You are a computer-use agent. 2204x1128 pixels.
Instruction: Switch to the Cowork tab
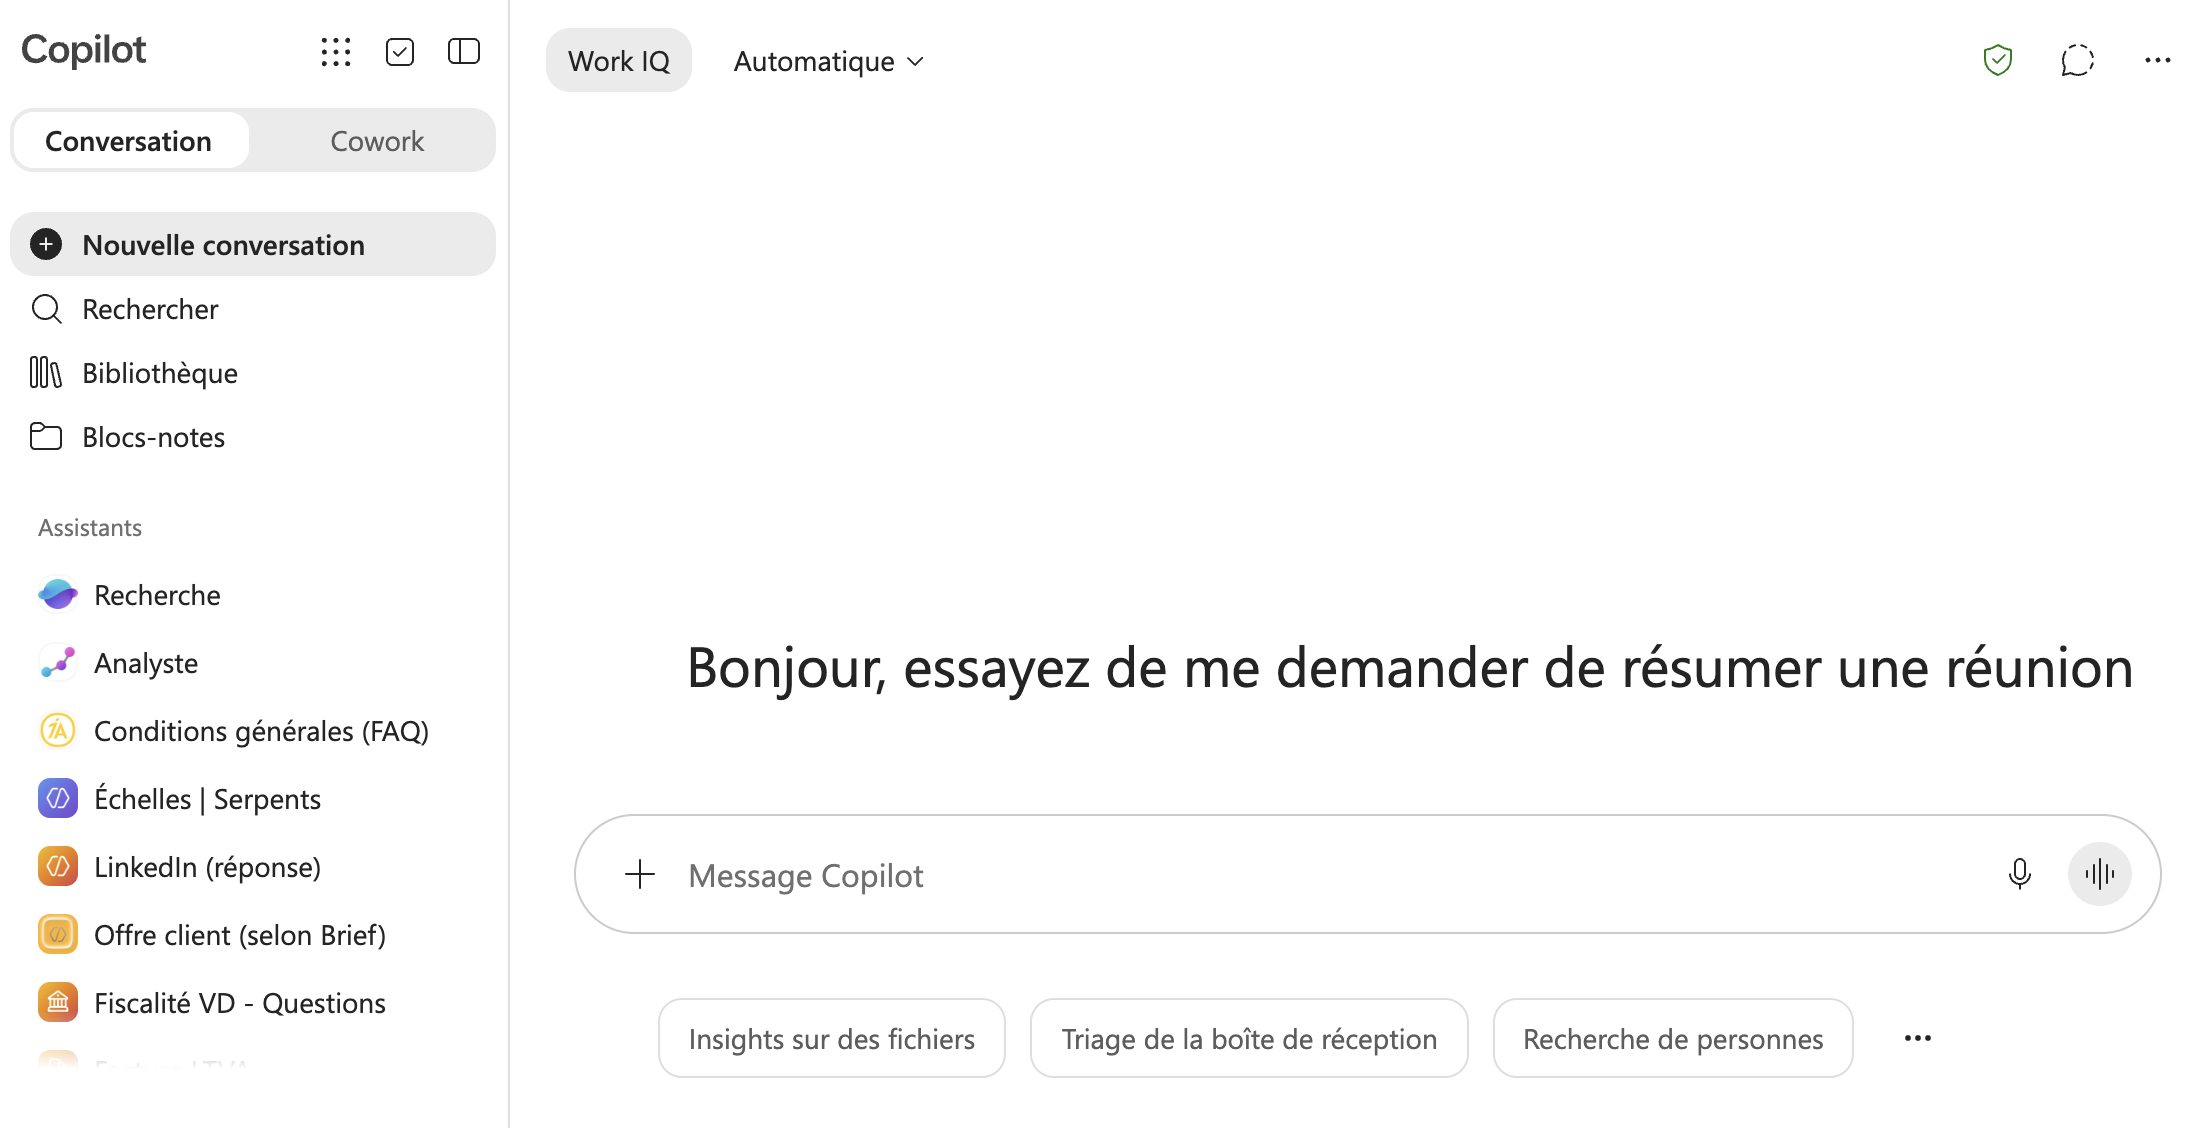coord(377,141)
